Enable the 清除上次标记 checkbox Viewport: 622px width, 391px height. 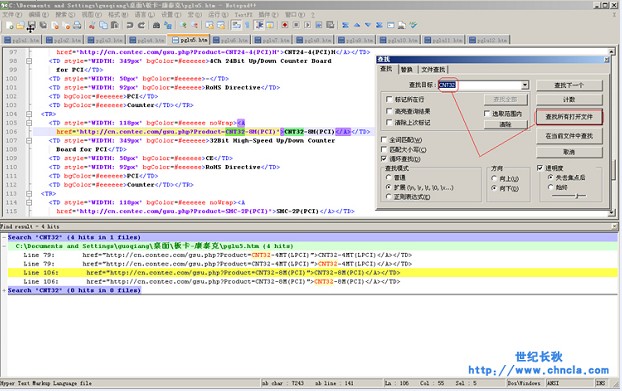pos(389,123)
